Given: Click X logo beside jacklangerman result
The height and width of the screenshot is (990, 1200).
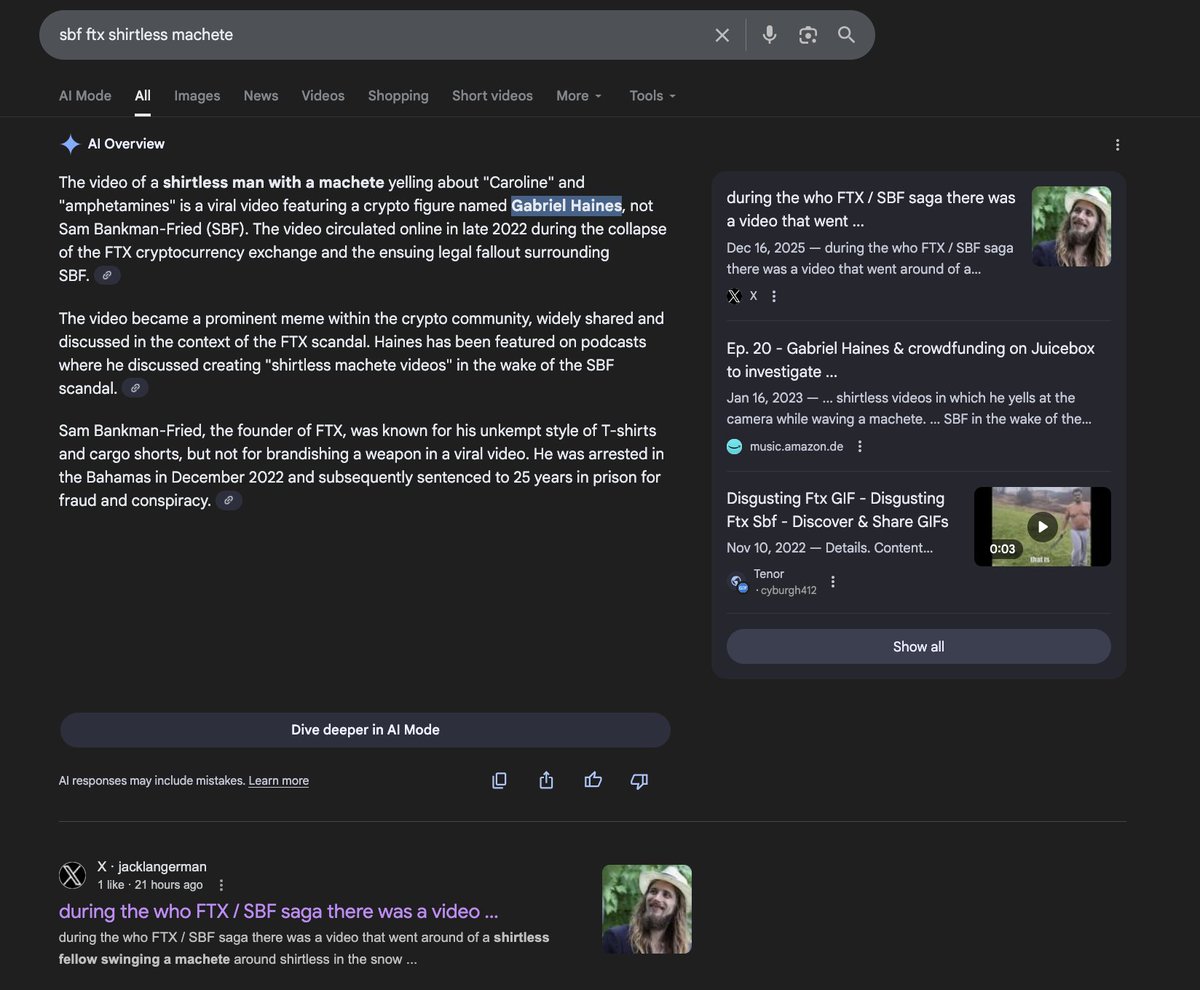Looking at the screenshot, I should pyautogui.click(x=72, y=875).
